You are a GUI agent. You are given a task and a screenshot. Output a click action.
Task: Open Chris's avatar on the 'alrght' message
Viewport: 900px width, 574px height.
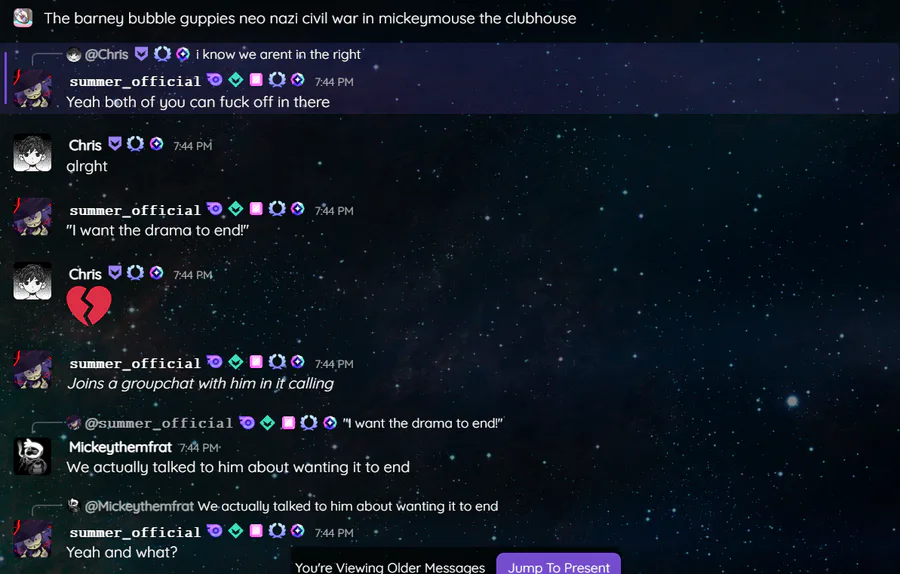pos(32,153)
